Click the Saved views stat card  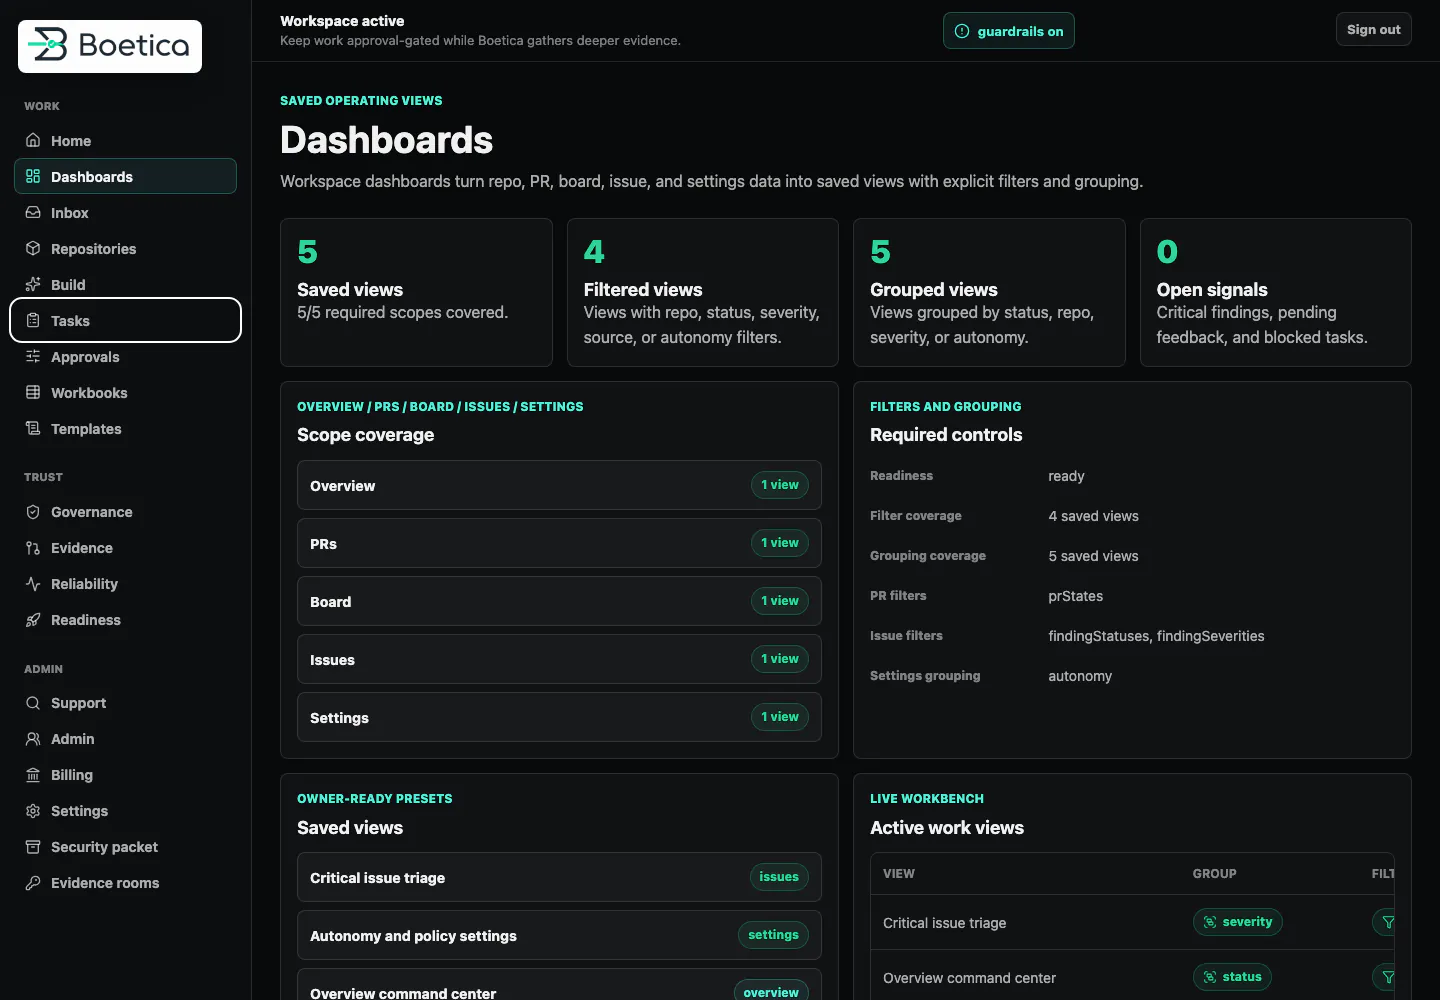[416, 292]
